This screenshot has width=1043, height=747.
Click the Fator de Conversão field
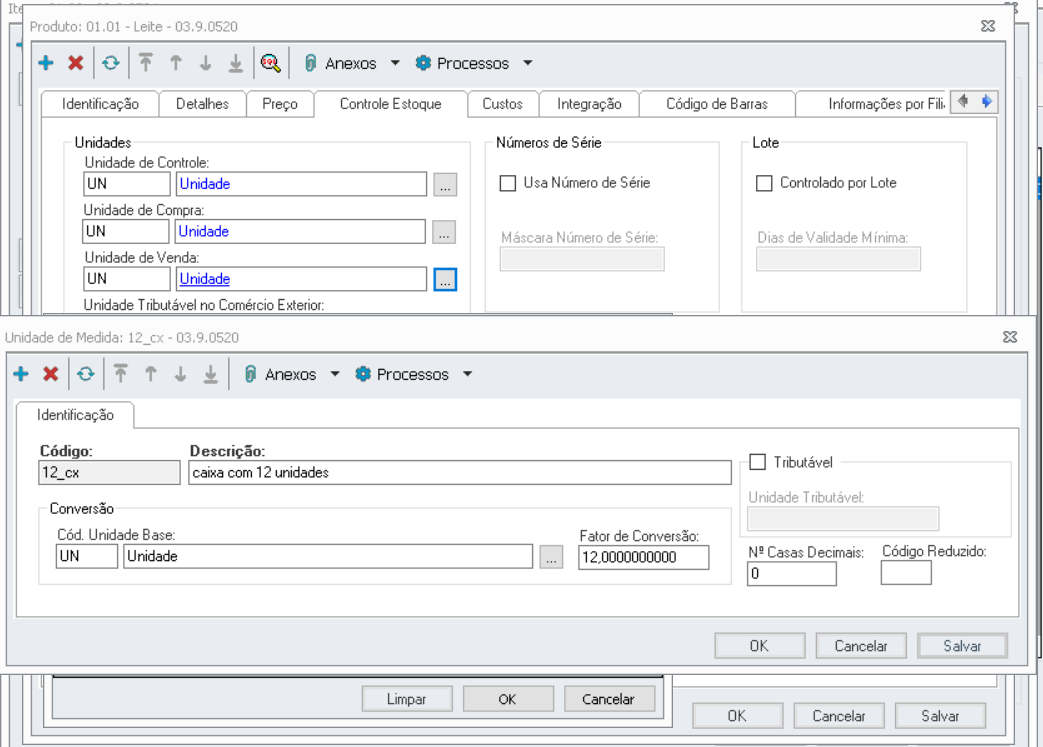pos(643,557)
